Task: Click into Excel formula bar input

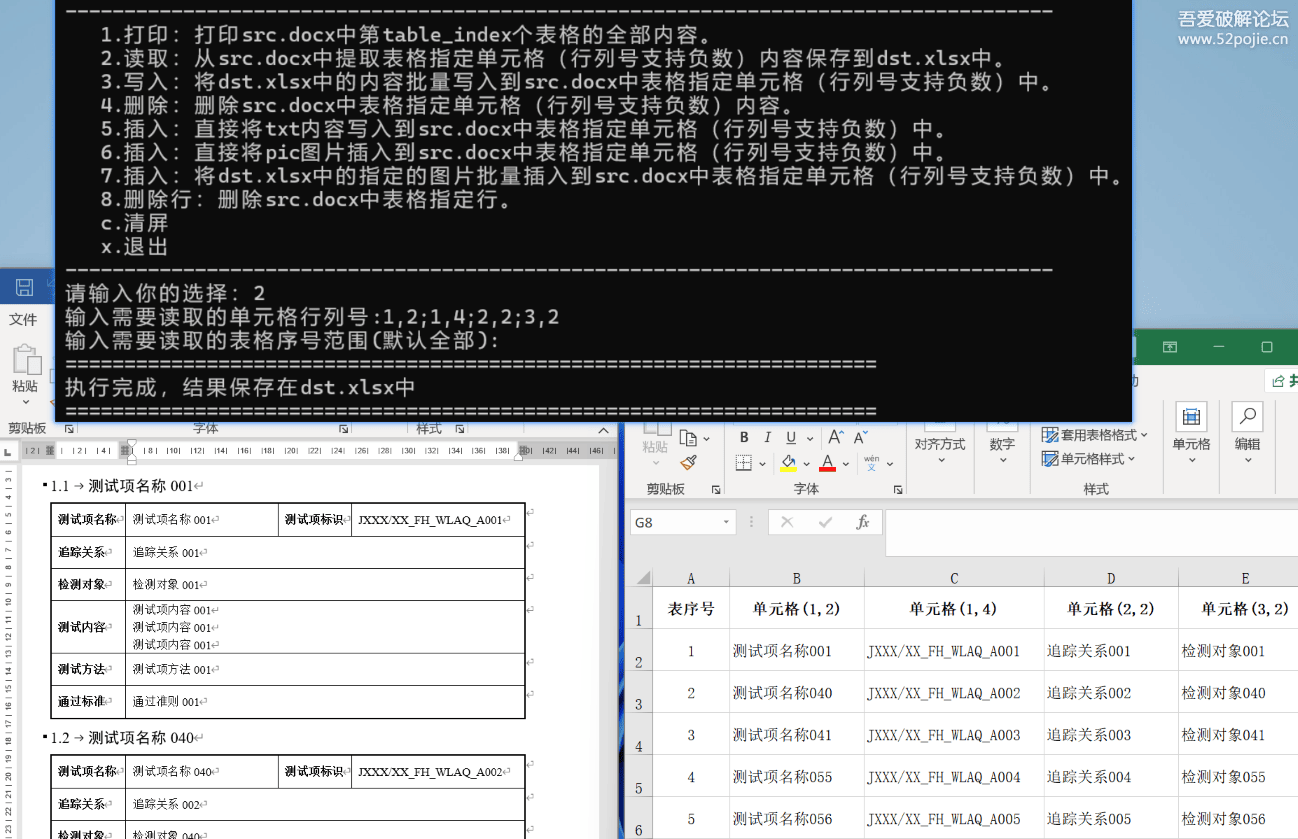Action: point(1091,533)
